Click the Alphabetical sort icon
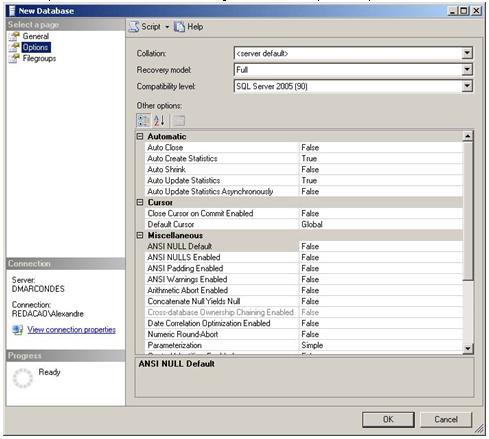Screen dimensions: 489x439 coord(159,120)
